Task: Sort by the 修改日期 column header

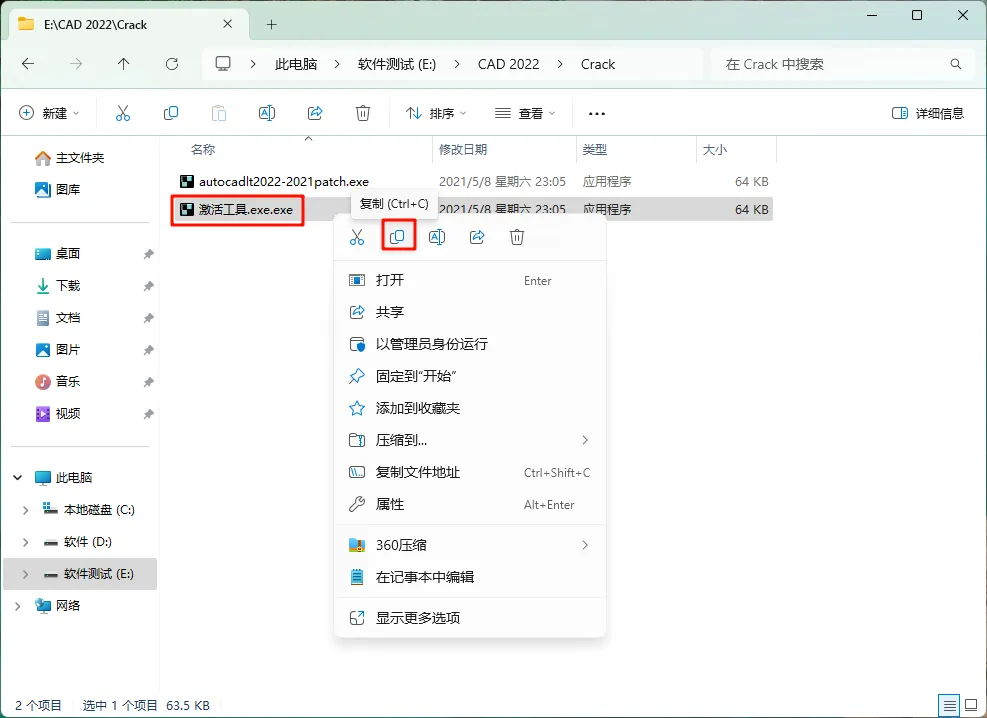Action: (463, 150)
